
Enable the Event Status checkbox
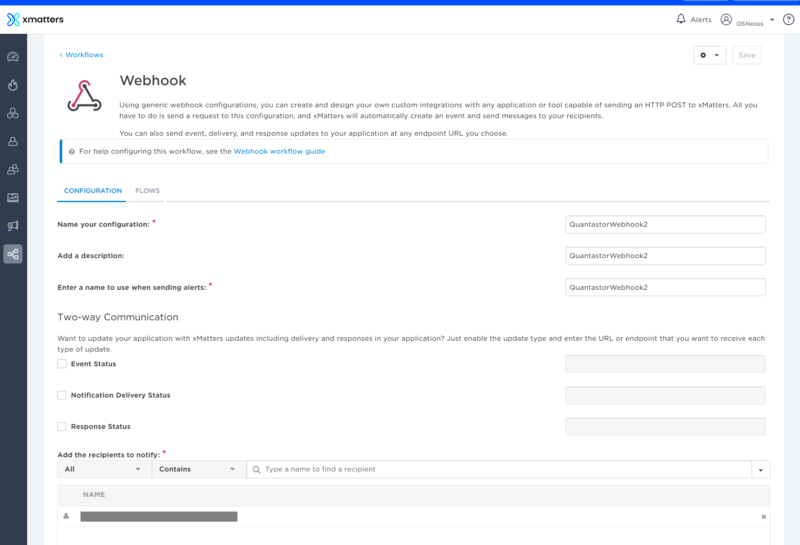(x=62, y=364)
